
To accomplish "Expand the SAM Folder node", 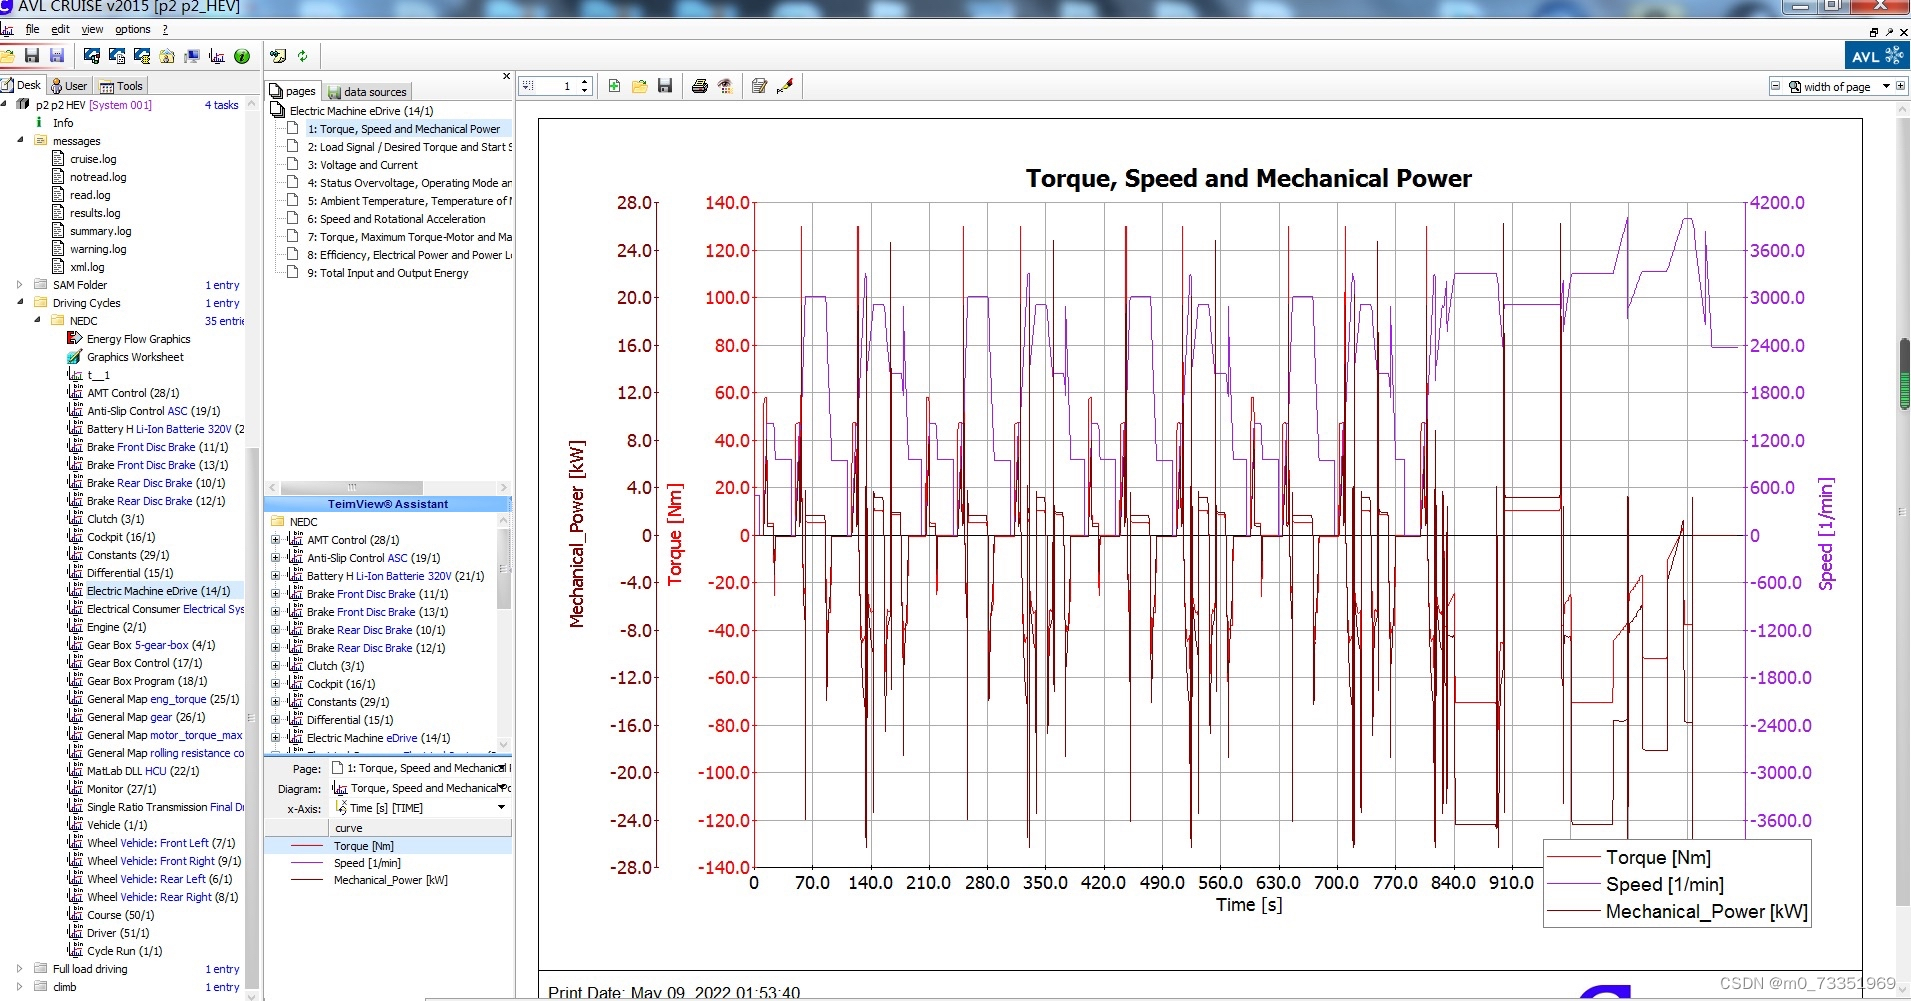I will [20, 285].
